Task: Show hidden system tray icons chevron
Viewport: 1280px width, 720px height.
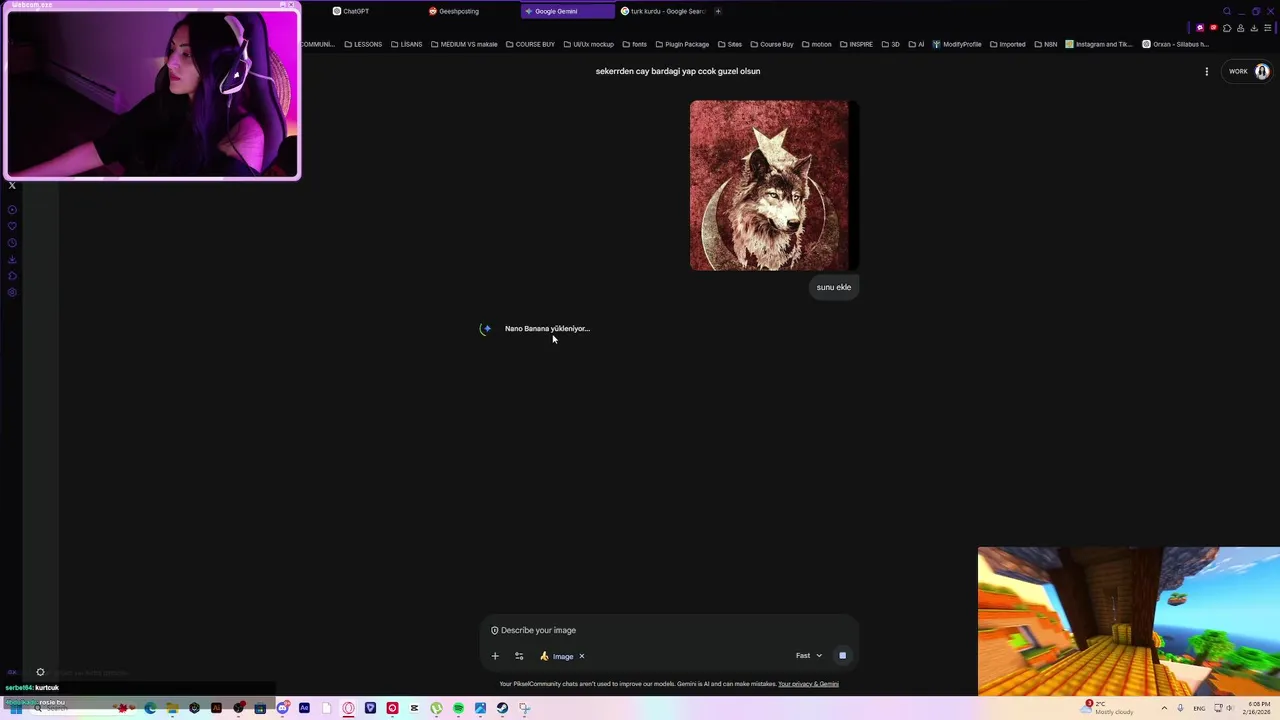Action: point(1164,708)
